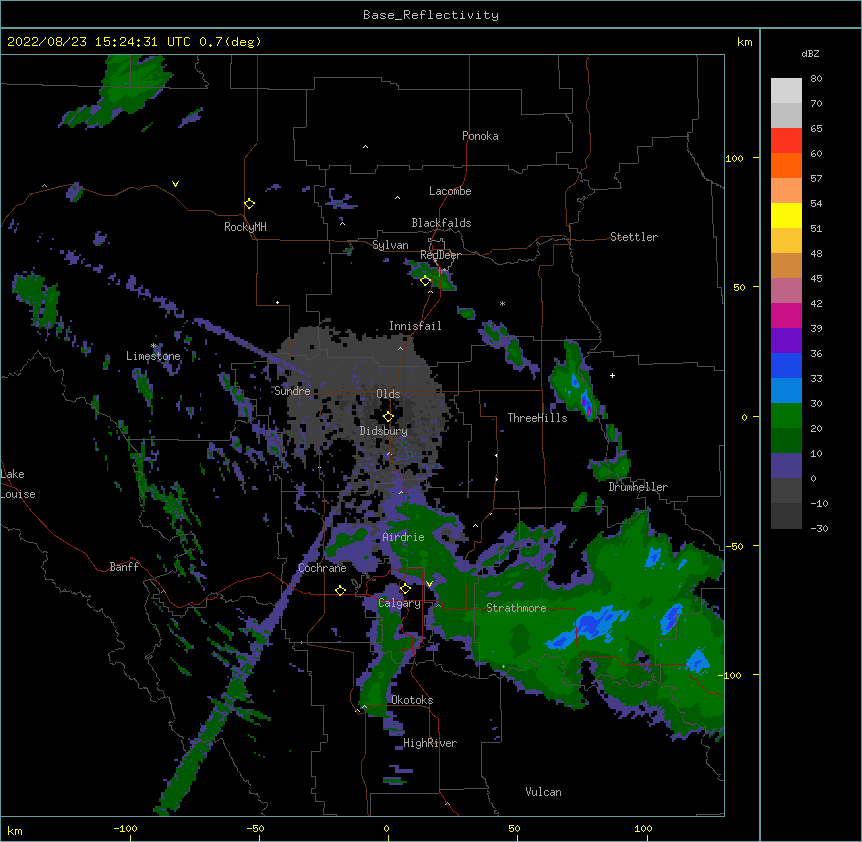
Task: Pick the purple 39-36 dBZ legend swatch
Action: click(x=786, y=341)
